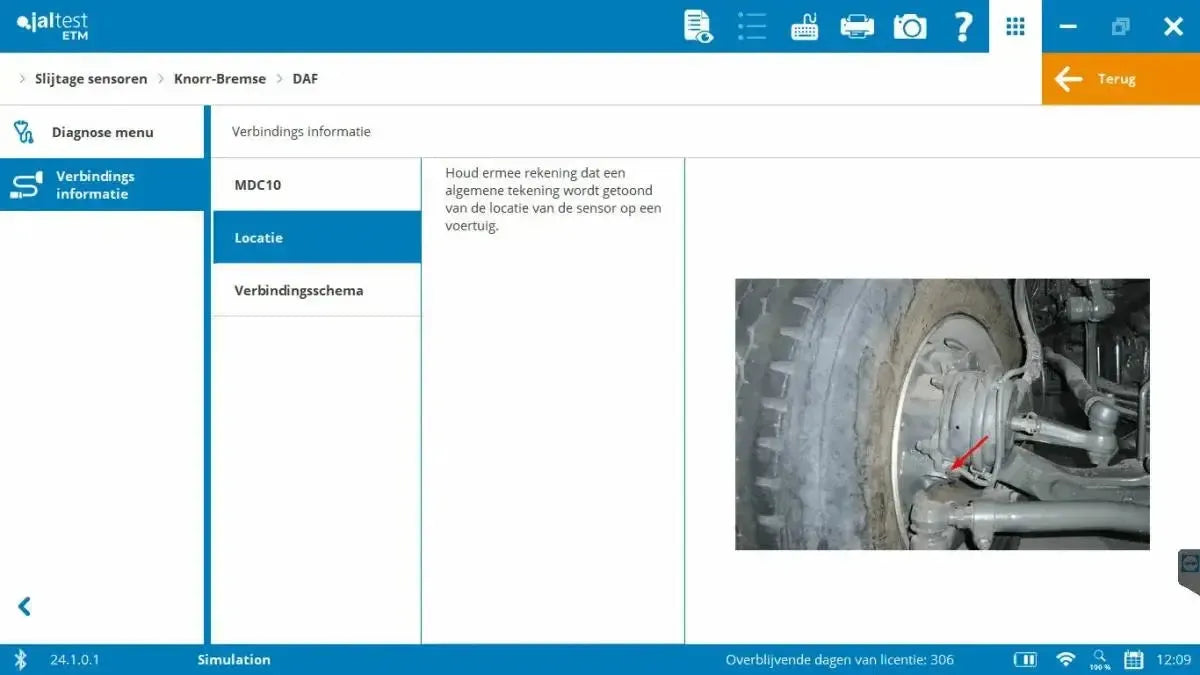
Task: Open the report preview icon in the toolbar
Action: click(697, 26)
